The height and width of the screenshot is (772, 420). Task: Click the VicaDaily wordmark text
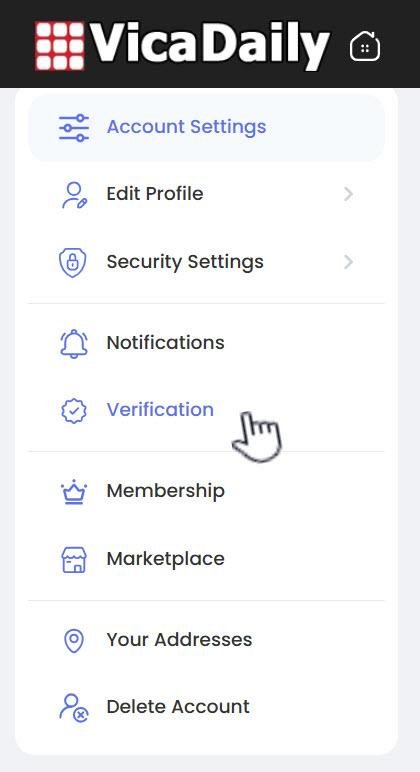210,45
